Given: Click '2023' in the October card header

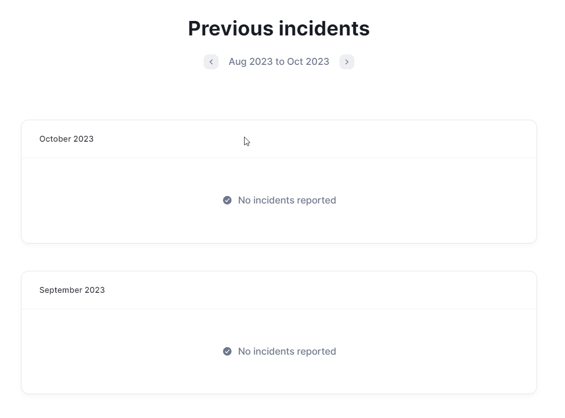Looking at the screenshot, I should (84, 139).
